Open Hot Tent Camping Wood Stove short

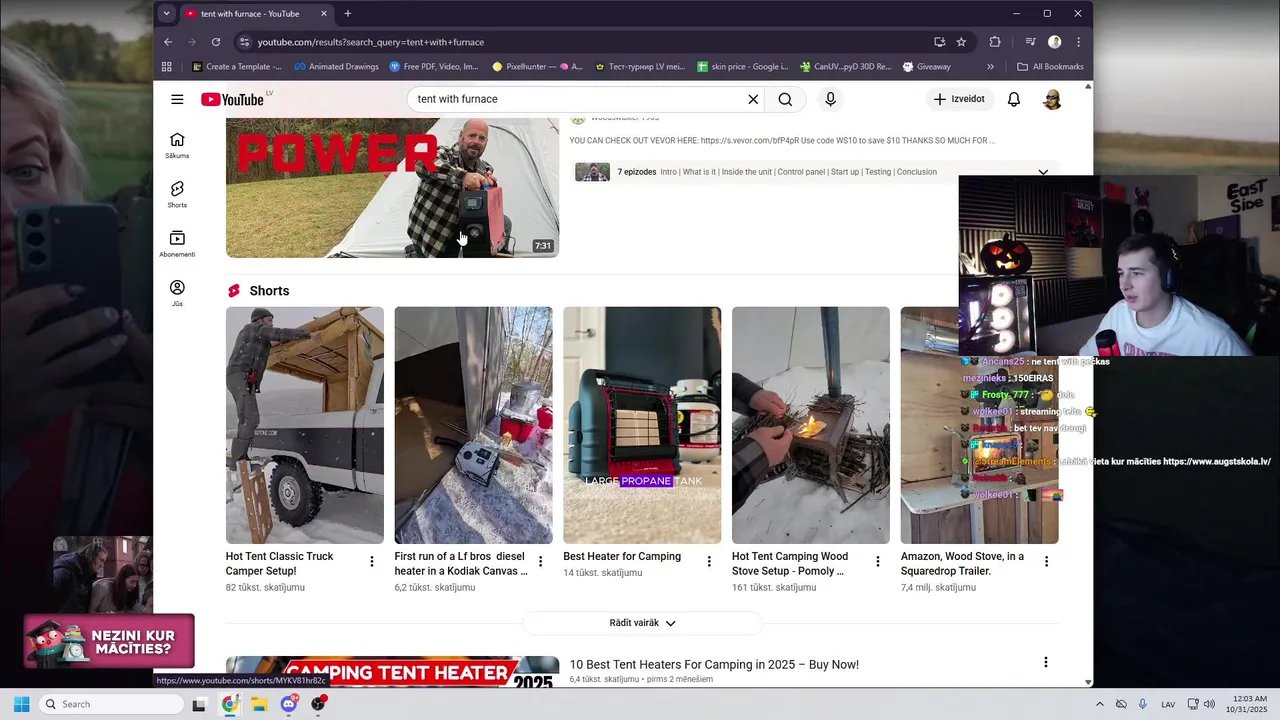pos(811,425)
